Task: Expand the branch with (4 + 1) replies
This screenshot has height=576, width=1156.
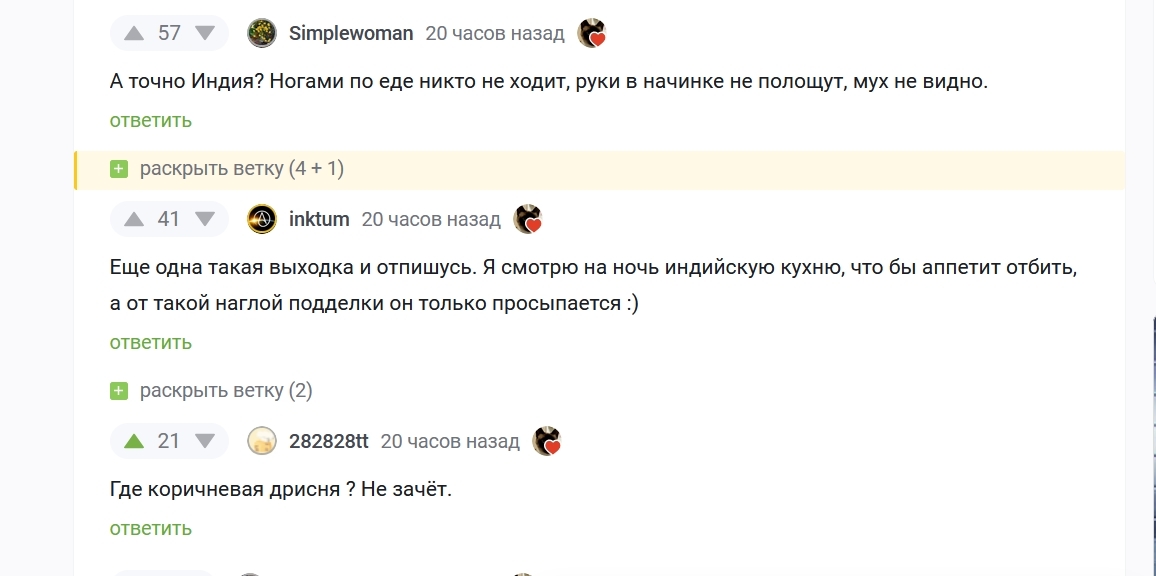Action: 241,169
